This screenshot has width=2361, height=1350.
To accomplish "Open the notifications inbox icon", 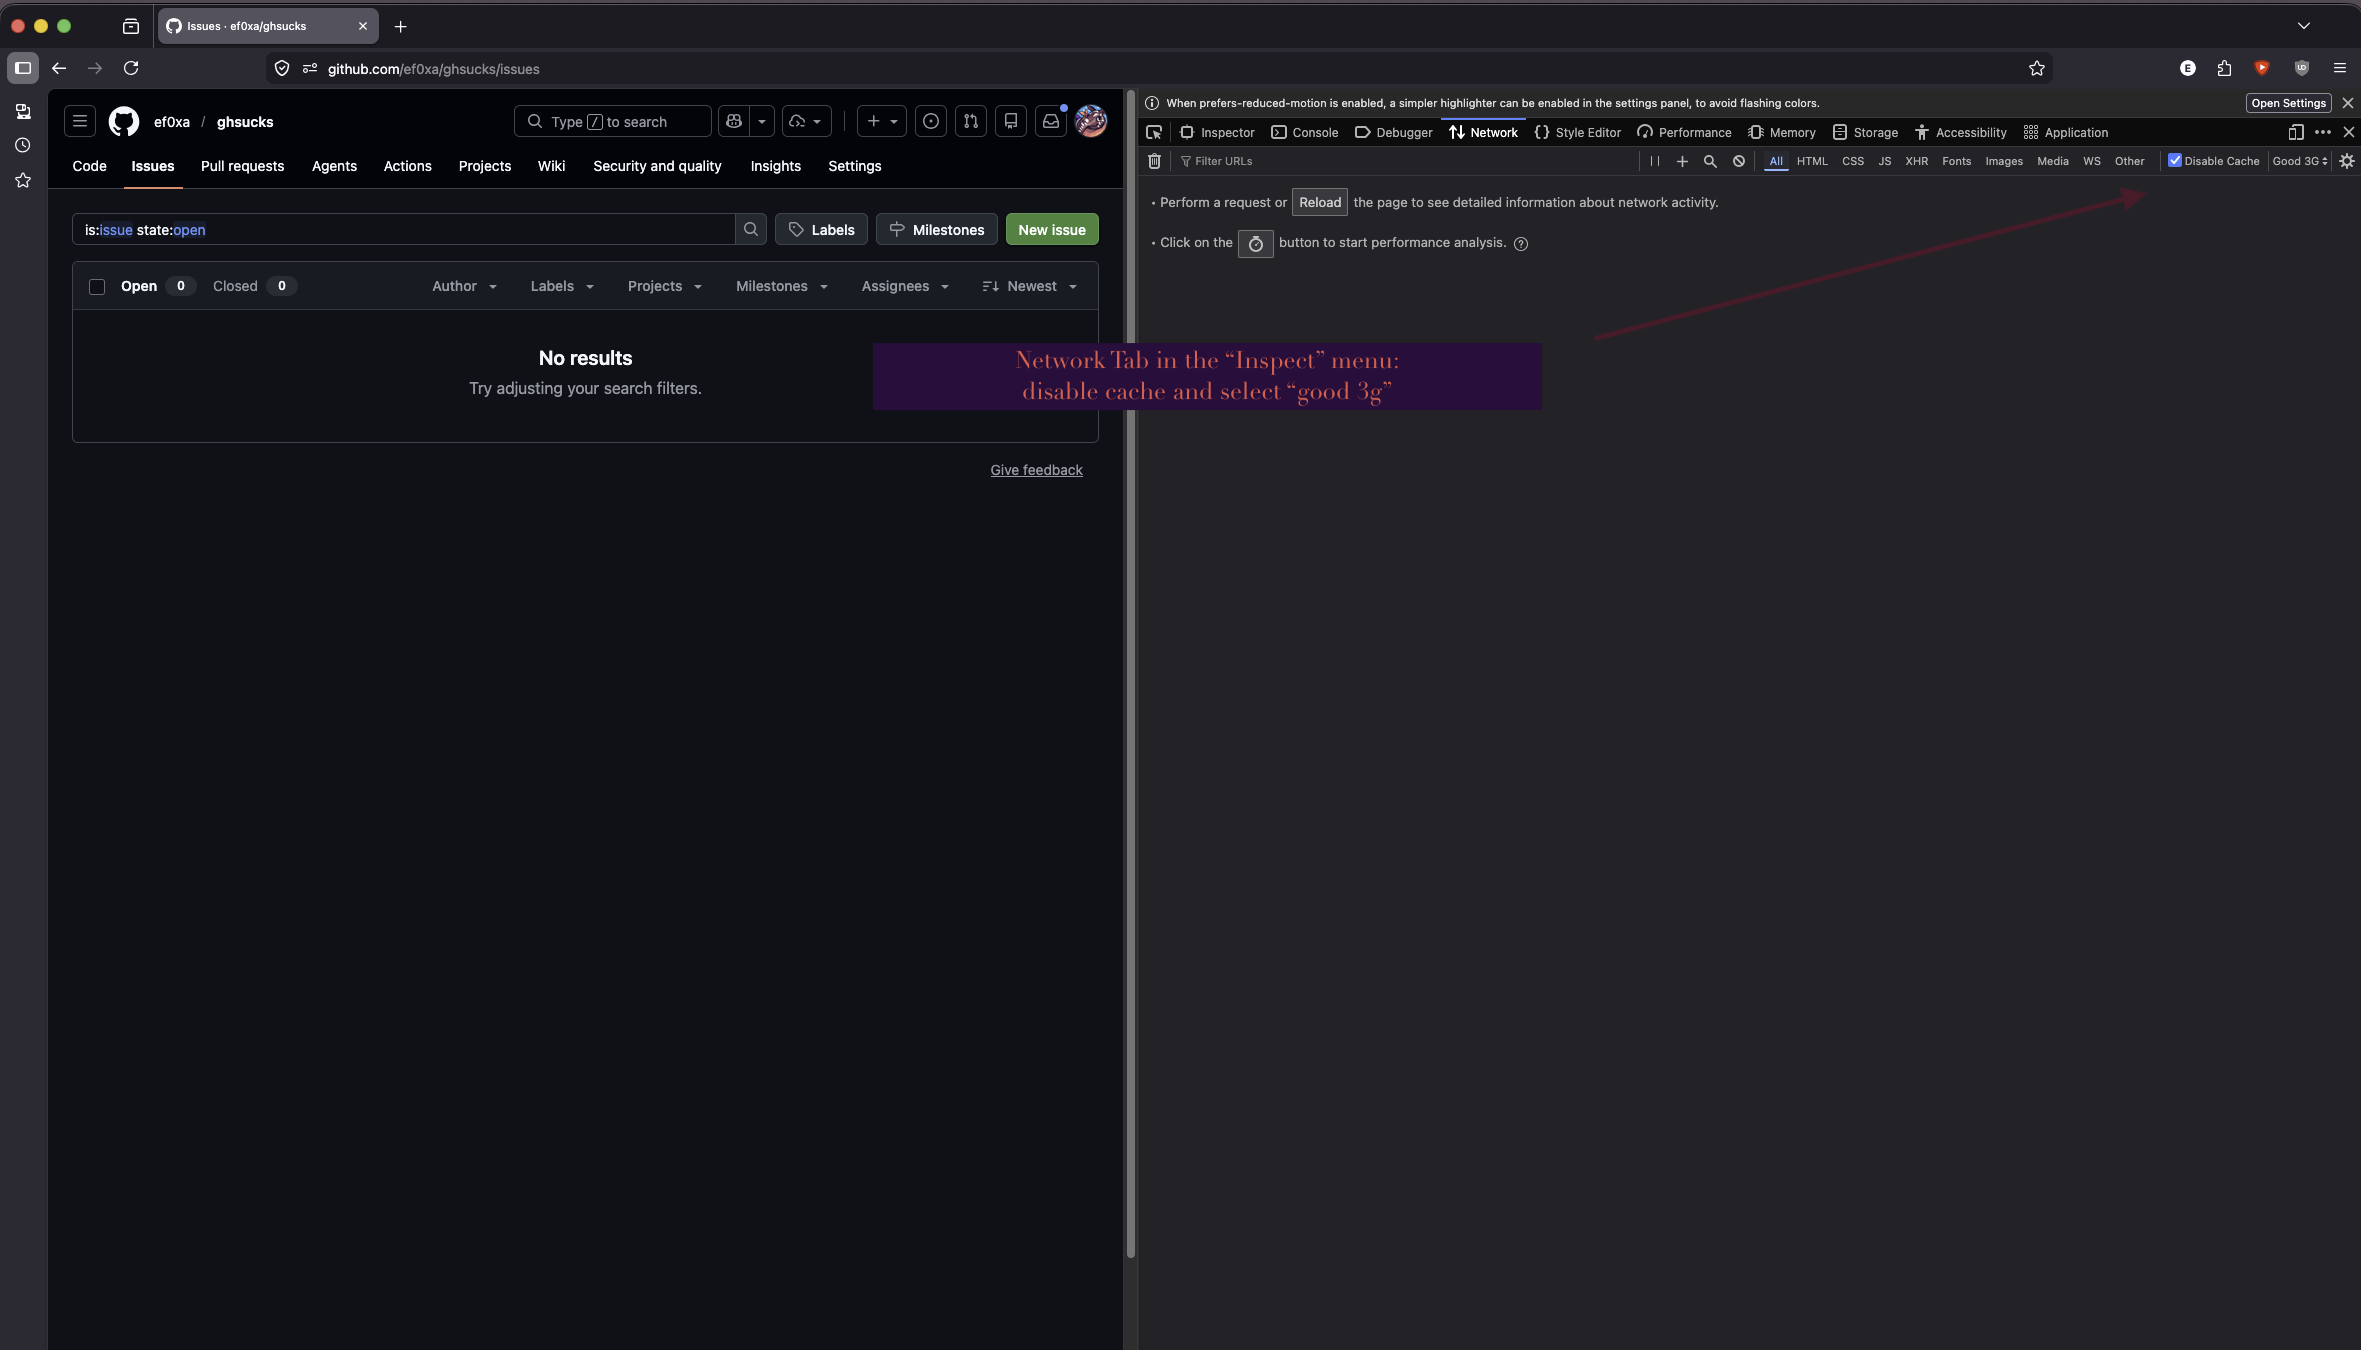I will 1051,121.
